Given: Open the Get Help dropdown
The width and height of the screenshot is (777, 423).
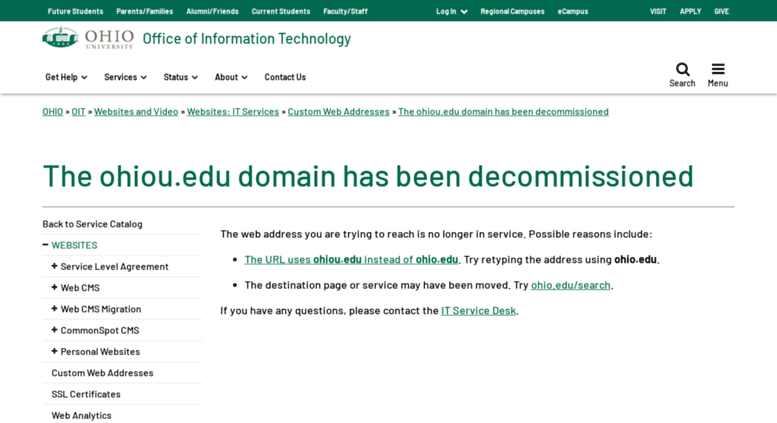Looking at the screenshot, I should (66, 77).
